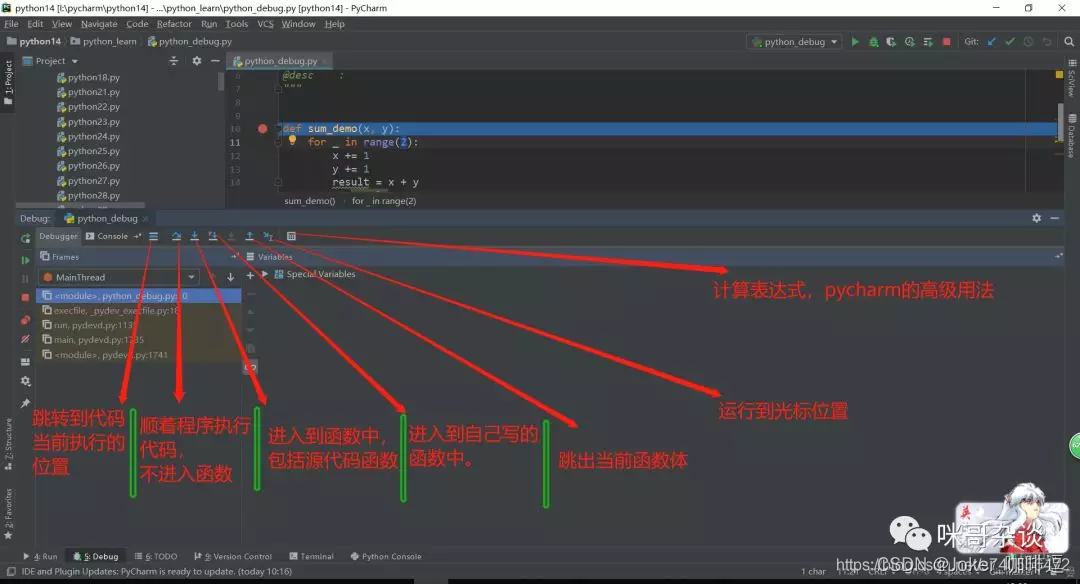Toggle Mute Breakpoints in debug sidebar

pos(24,338)
